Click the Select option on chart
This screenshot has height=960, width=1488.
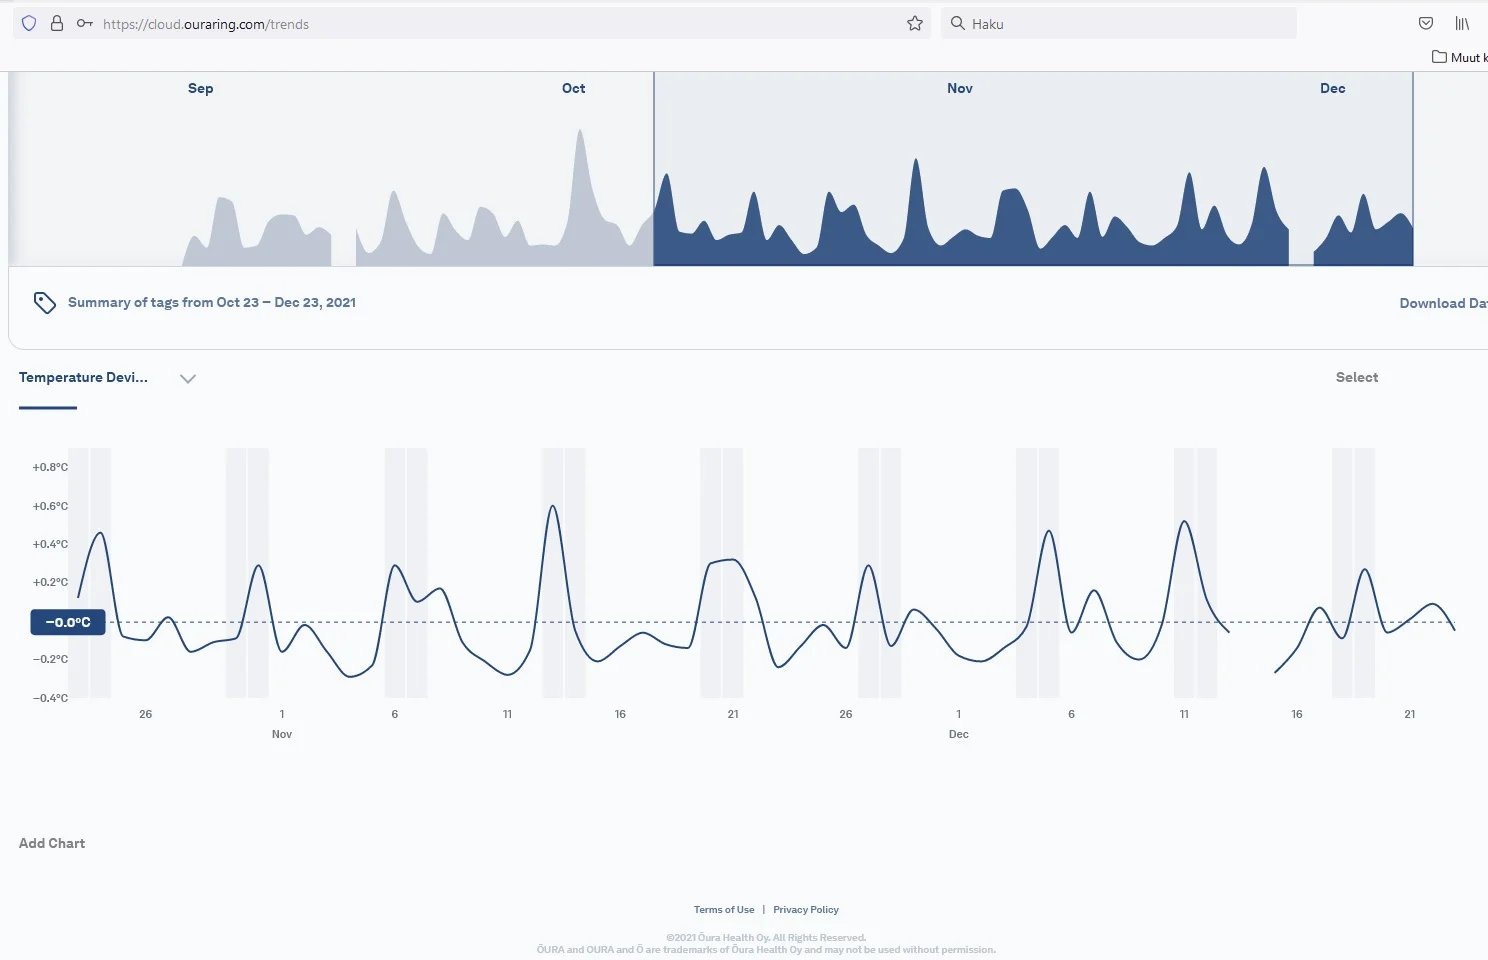pos(1356,377)
